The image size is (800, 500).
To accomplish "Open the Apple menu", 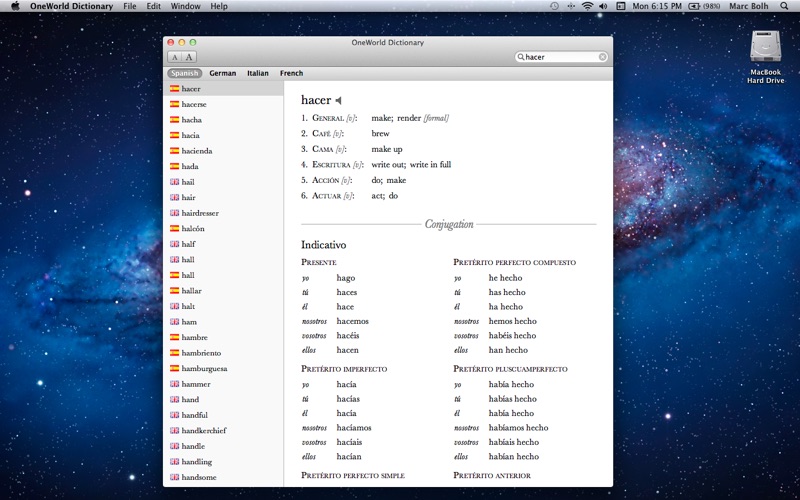I will pos(15,6).
